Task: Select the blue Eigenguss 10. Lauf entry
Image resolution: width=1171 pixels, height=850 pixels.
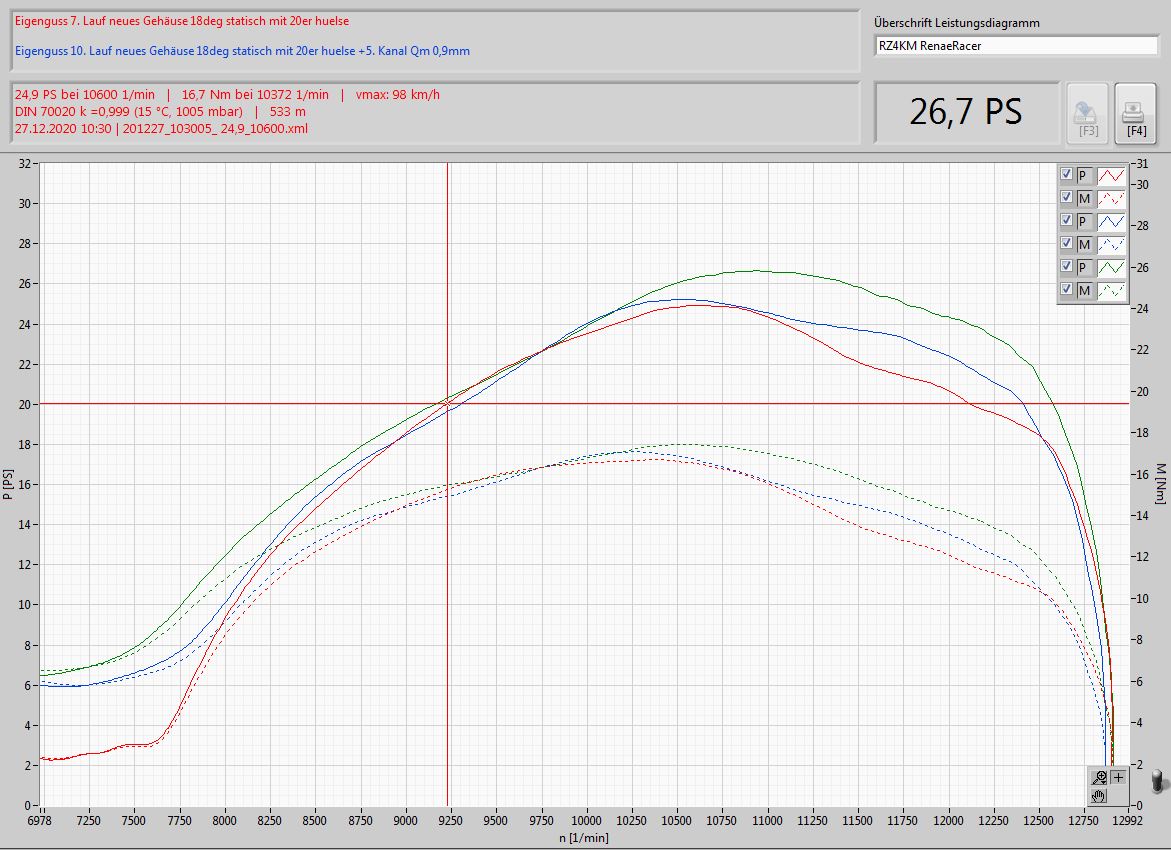Action: coord(243,51)
